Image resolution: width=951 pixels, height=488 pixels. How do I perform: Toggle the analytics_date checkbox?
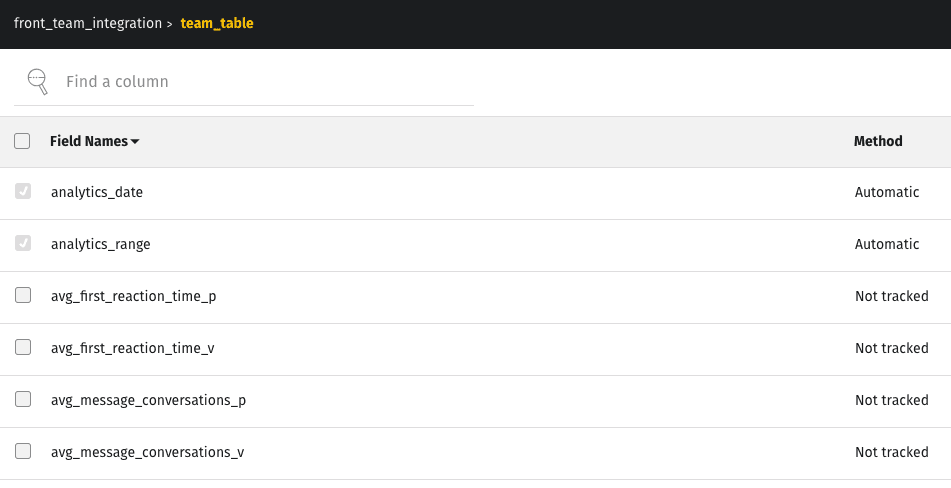(x=23, y=192)
